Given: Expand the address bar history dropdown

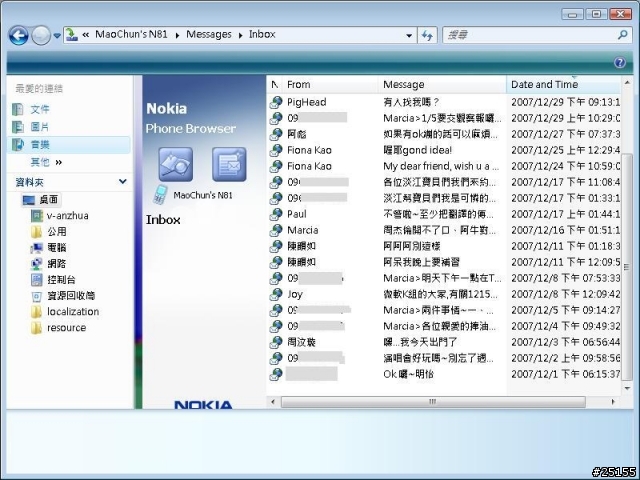Looking at the screenshot, I should pyautogui.click(x=409, y=36).
